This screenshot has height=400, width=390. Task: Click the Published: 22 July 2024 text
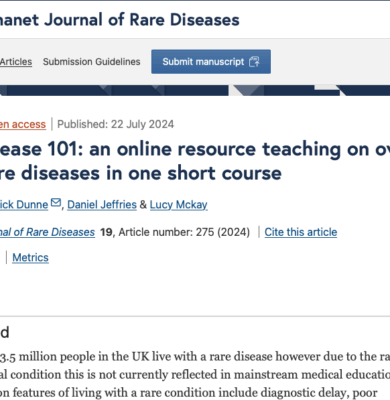click(116, 124)
